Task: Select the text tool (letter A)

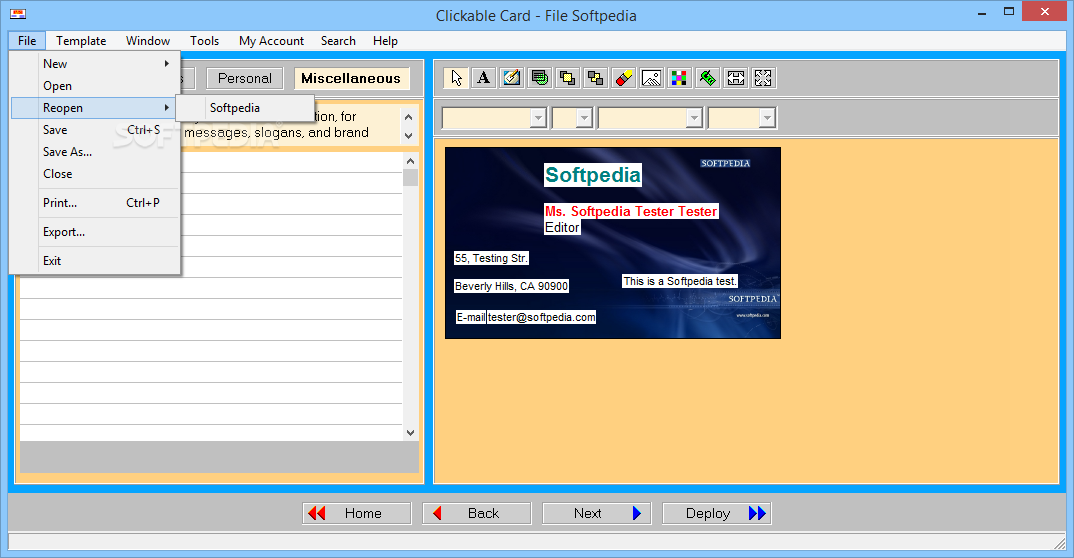Action: 484,78
